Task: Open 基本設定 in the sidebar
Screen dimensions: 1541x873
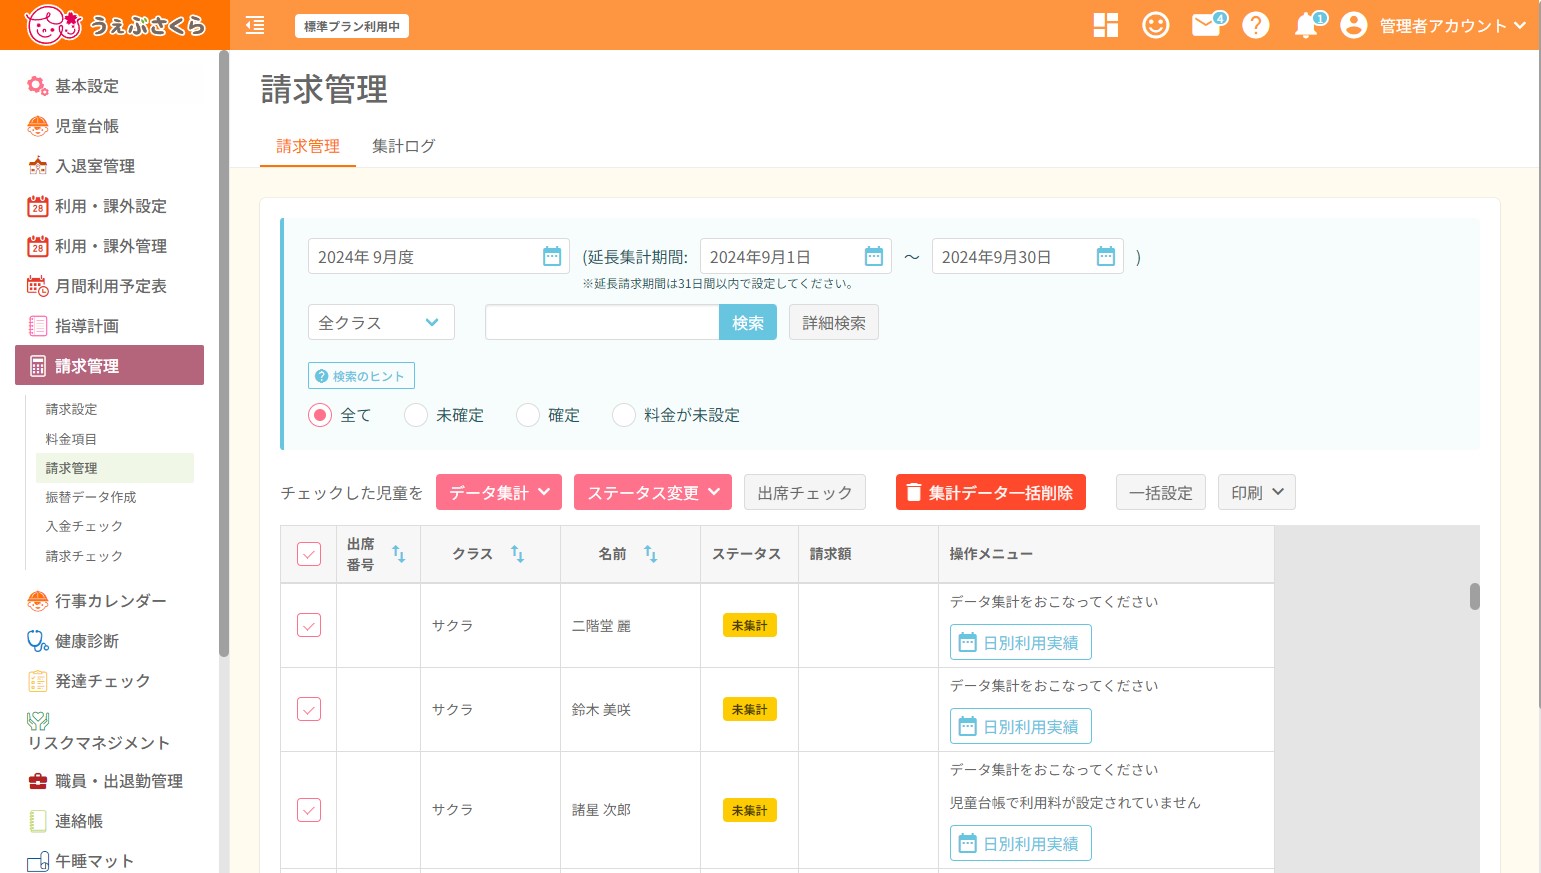Action: 110,86
